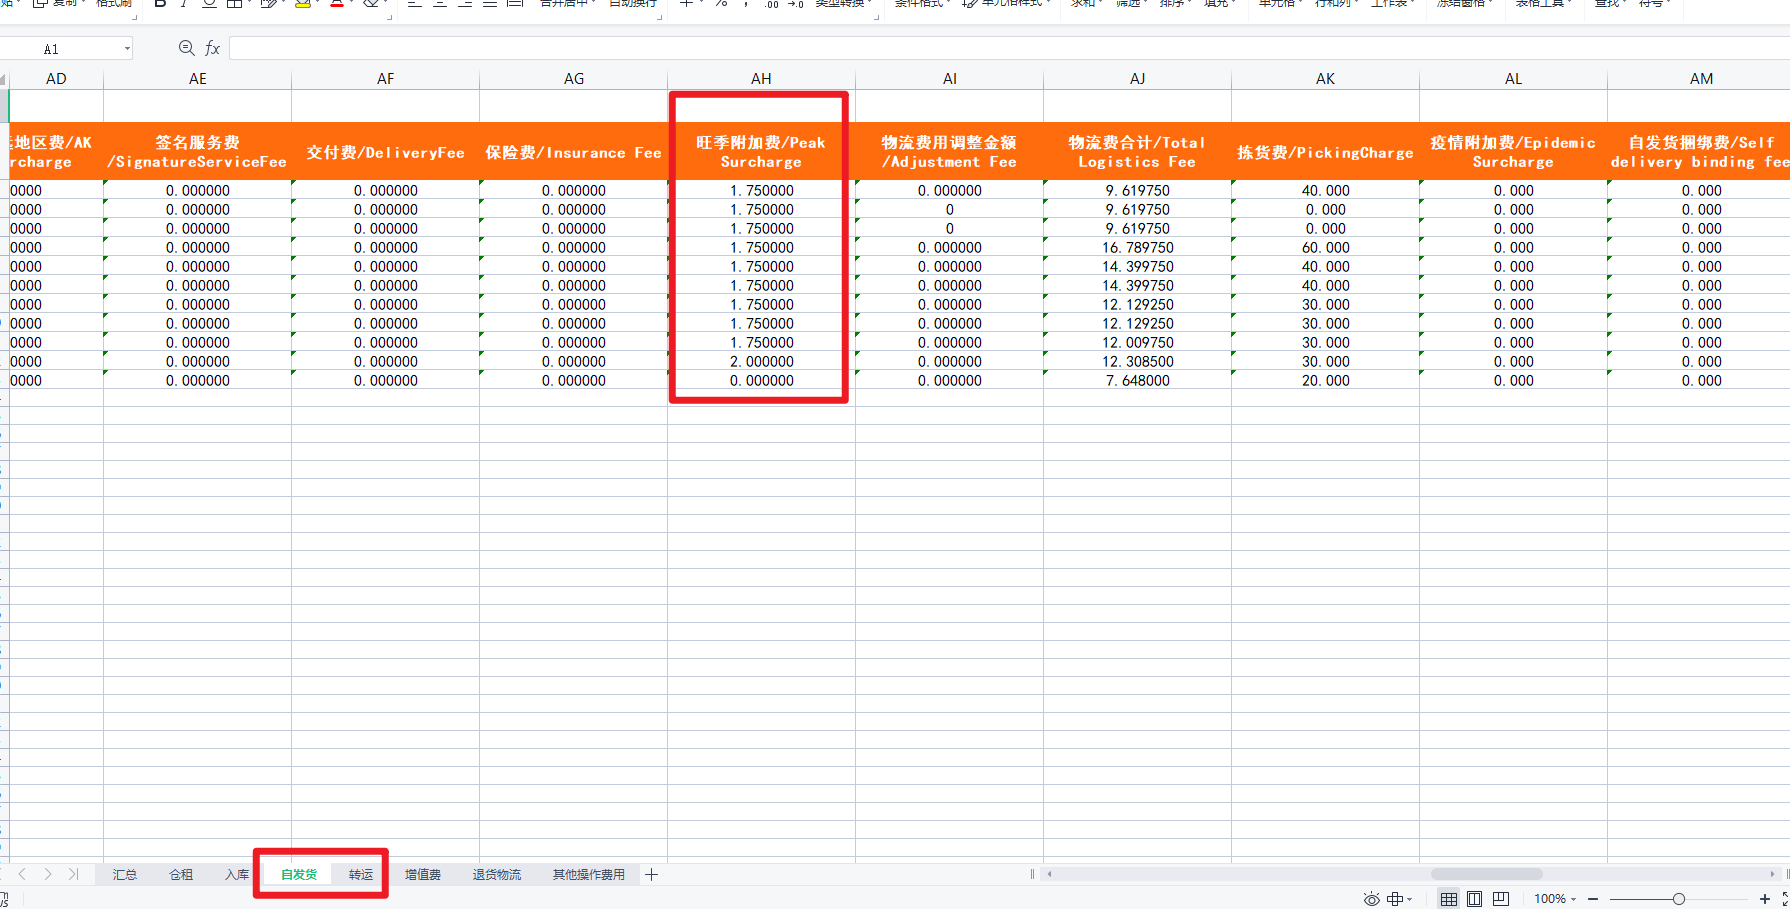
Task: Select Total Logistics Fee cell 16.789750
Action: 1138,248
